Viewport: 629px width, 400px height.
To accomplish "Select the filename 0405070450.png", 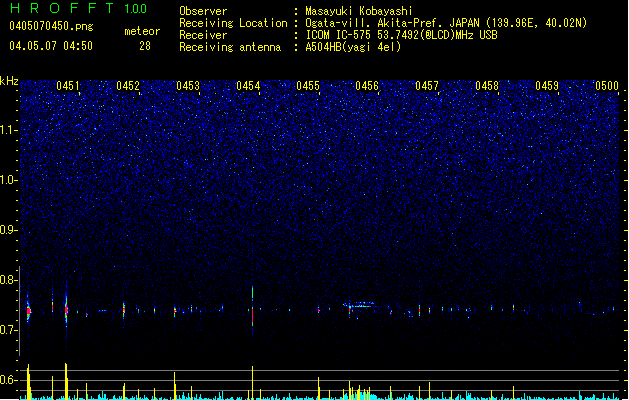I will pos(51,26).
